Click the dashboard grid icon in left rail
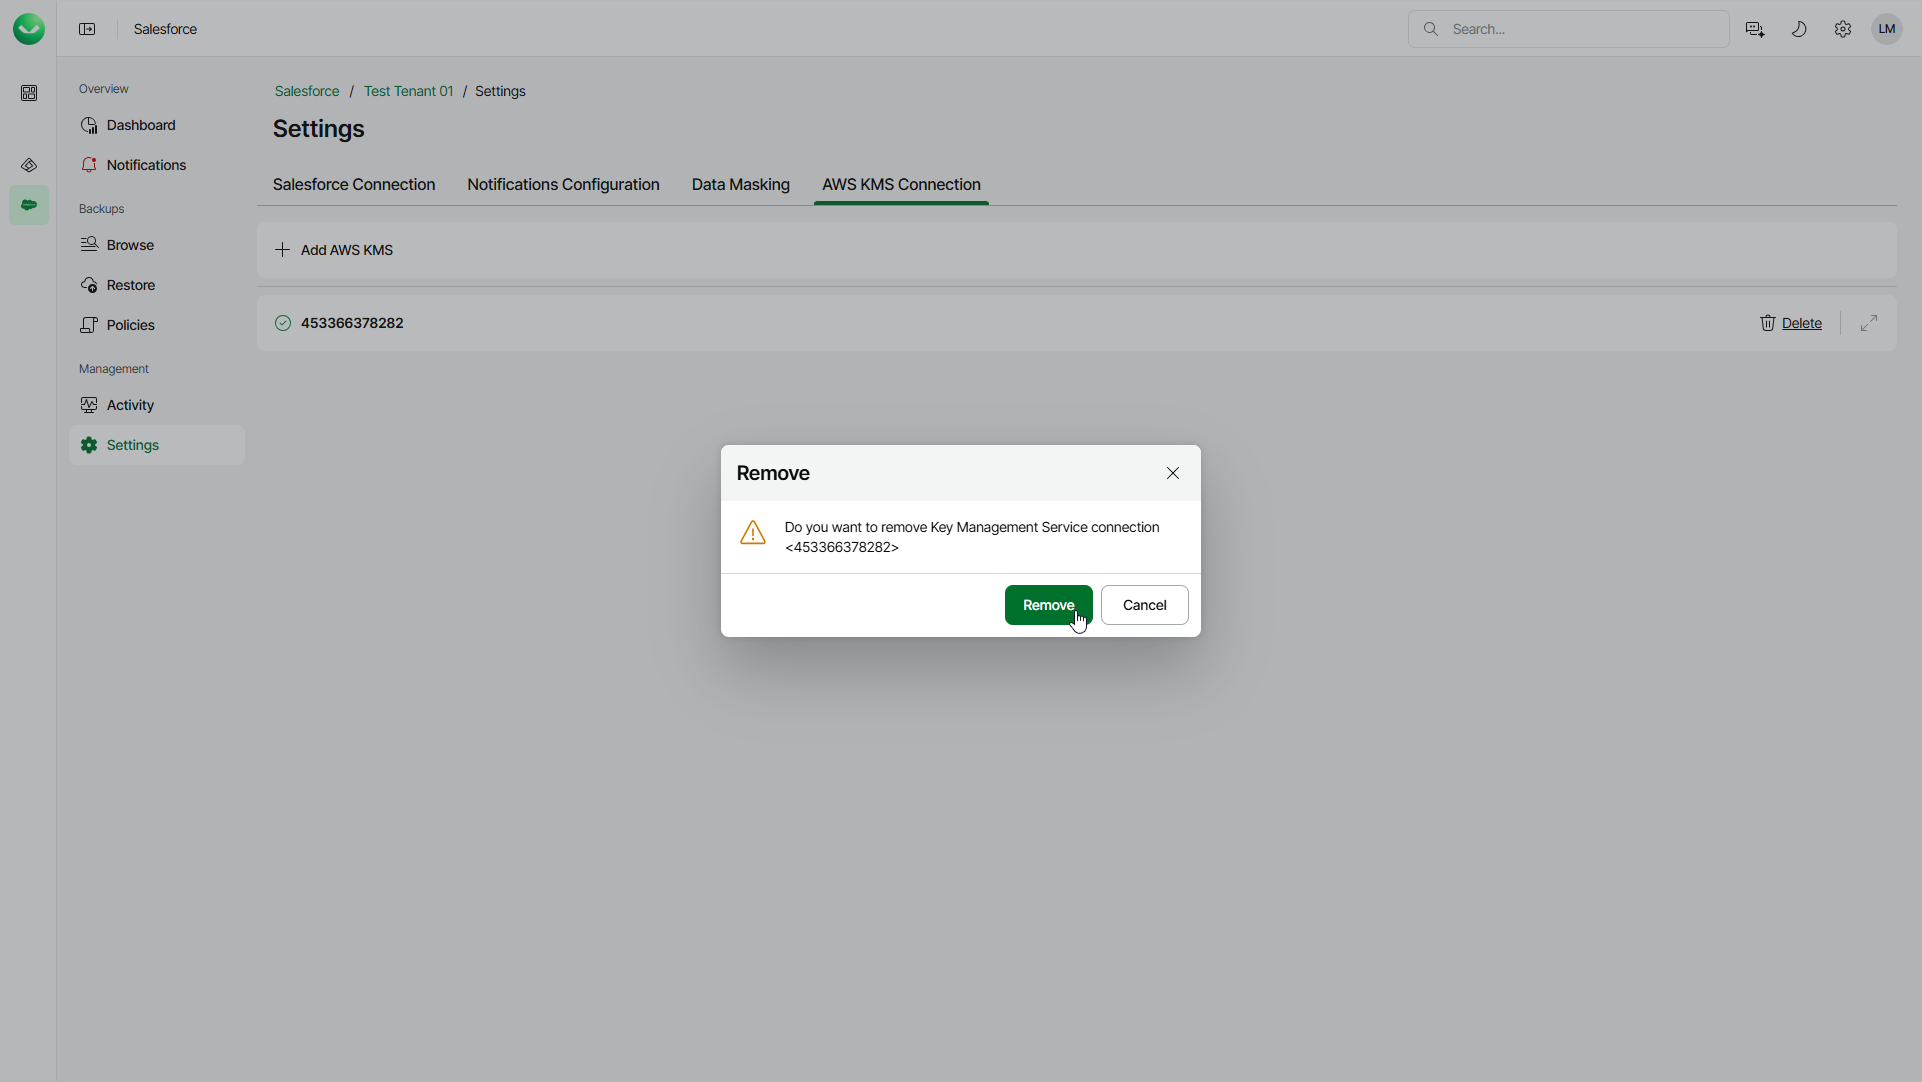Screen dimensions: 1922x1082 point(29,93)
